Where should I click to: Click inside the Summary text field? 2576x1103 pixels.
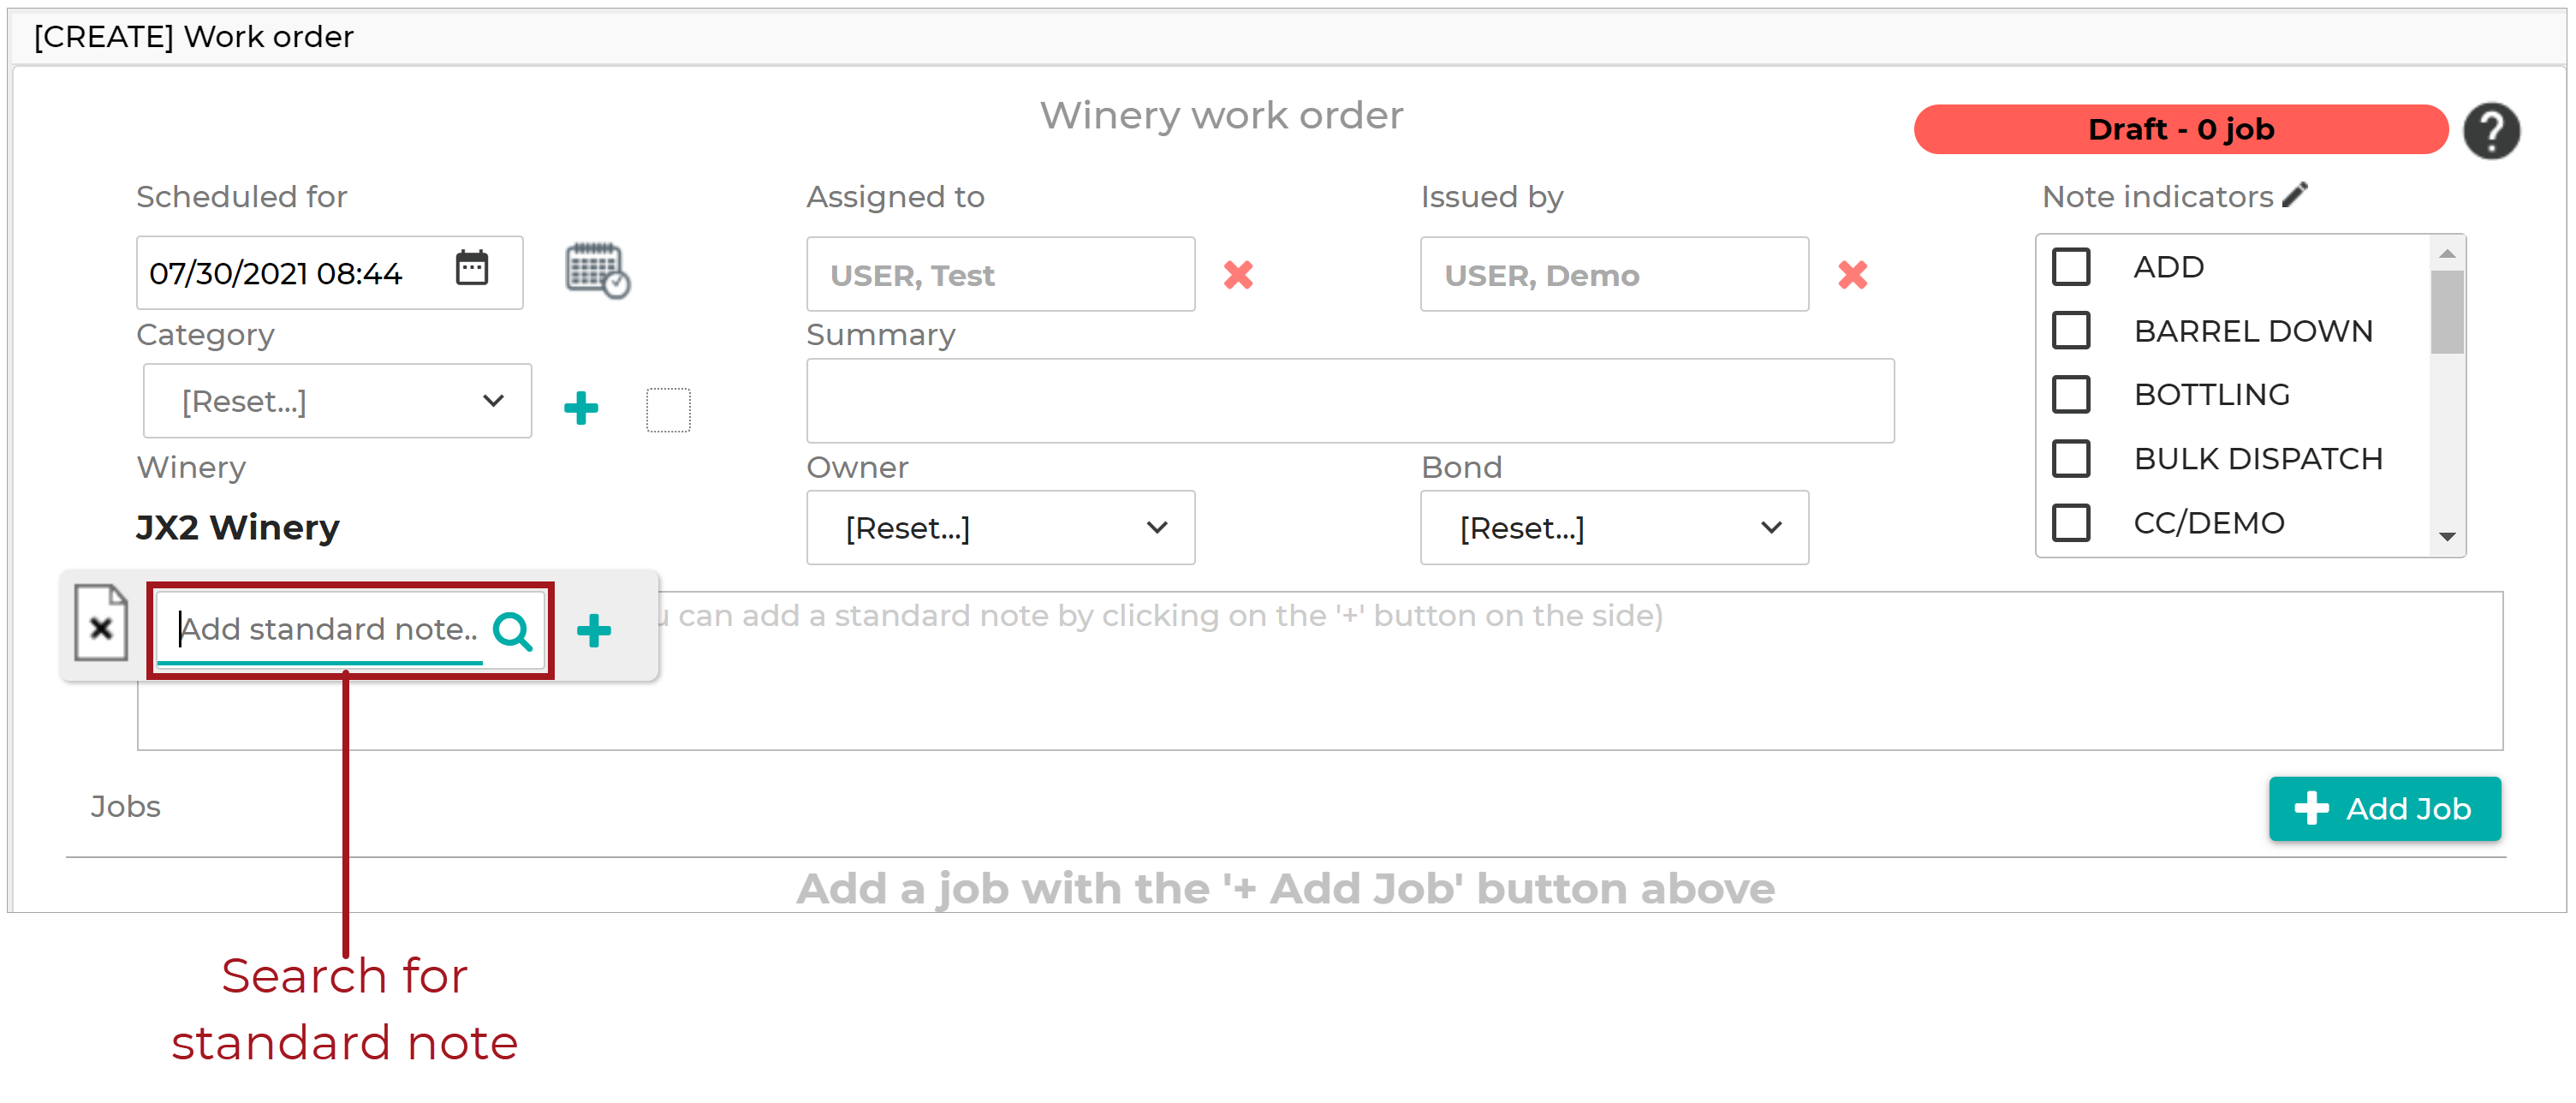coord(1350,400)
